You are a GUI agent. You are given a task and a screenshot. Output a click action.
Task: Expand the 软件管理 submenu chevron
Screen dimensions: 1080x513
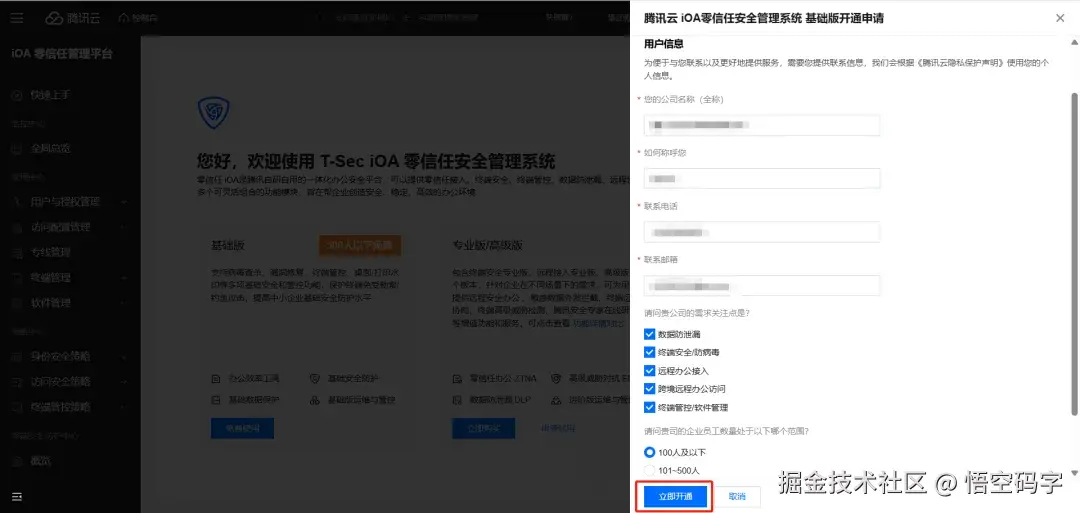[125, 303]
